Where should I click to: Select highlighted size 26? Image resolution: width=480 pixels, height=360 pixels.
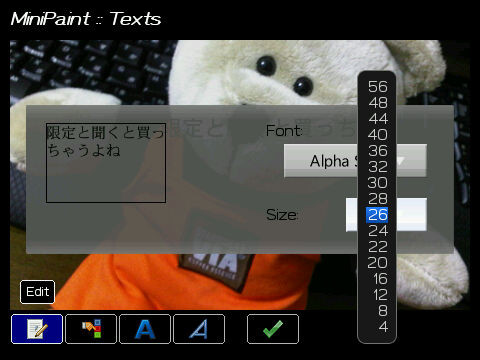[x=377, y=215]
